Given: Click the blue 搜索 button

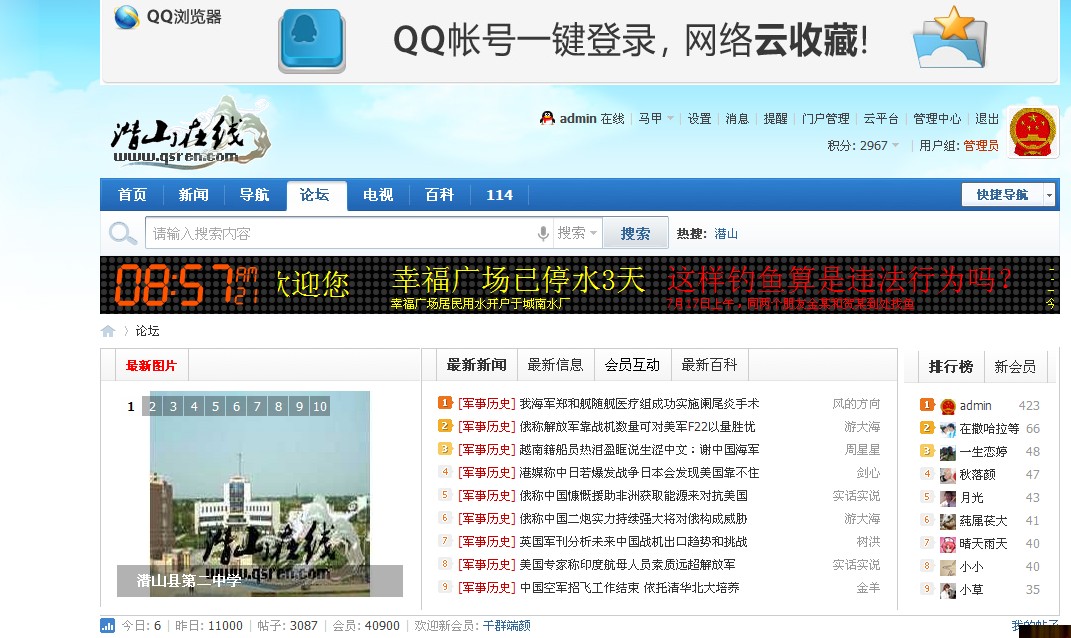Looking at the screenshot, I should pos(635,234).
